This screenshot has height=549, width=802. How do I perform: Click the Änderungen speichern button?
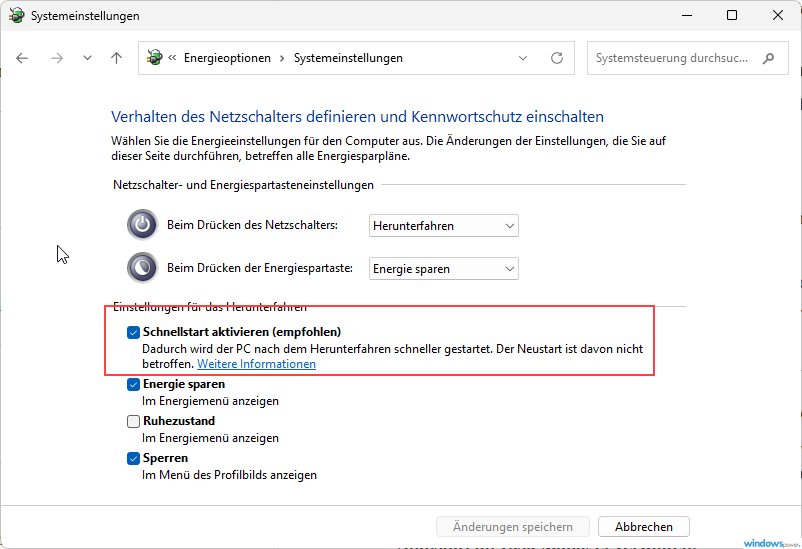(513, 526)
